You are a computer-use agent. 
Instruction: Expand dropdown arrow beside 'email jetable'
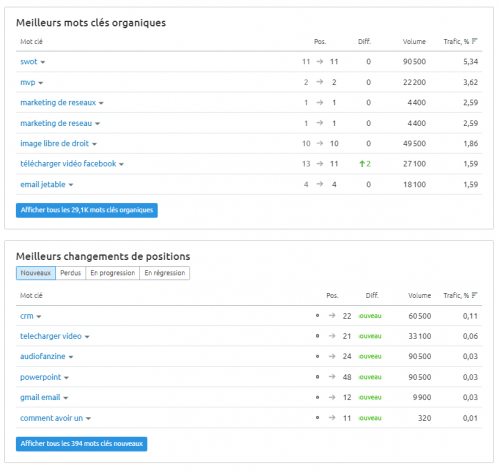pos(71,185)
